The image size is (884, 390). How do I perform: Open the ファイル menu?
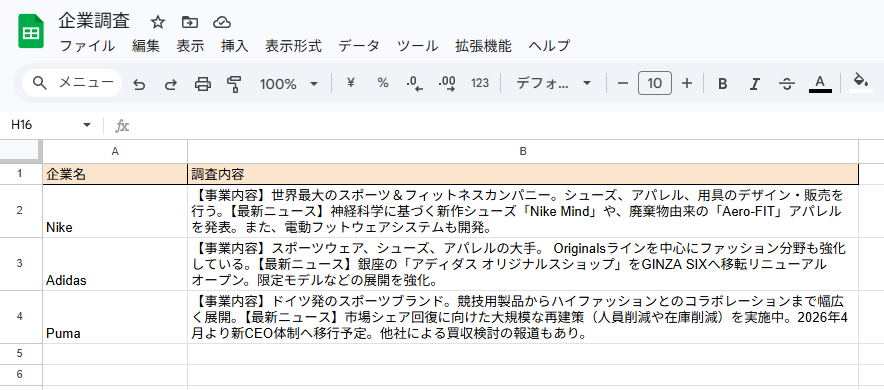point(87,46)
